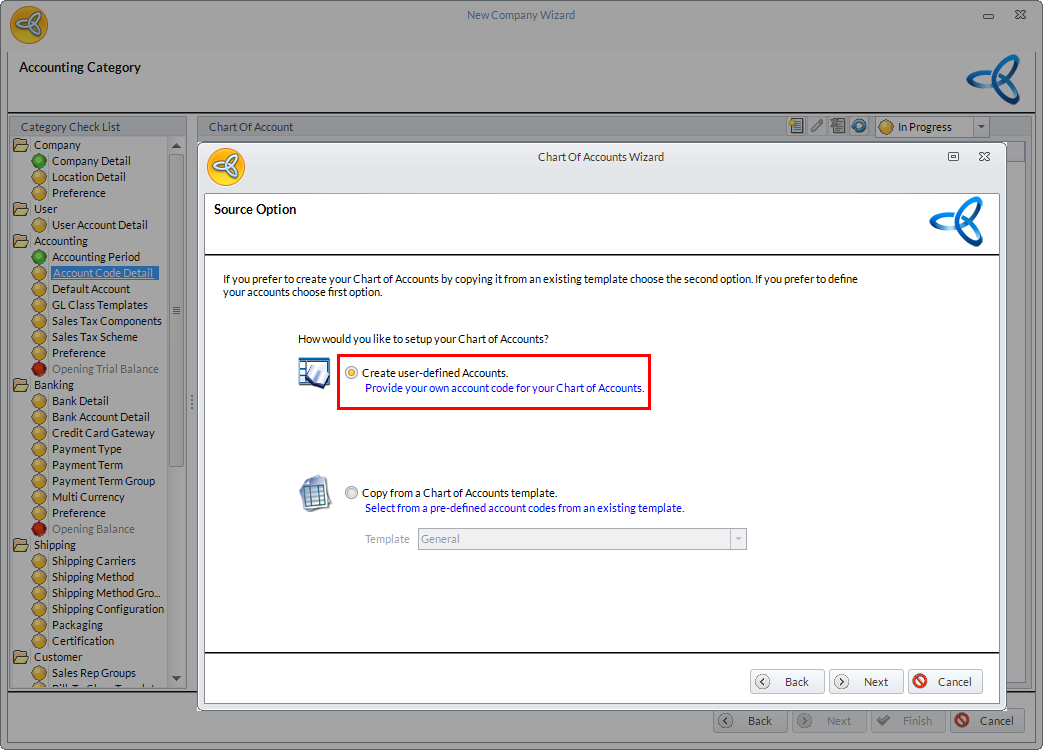Click orange status icon beside Credit Card Gateway
The width and height of the screenshot is (1043, 750).
pyautogui.click(x=39, y=433)
